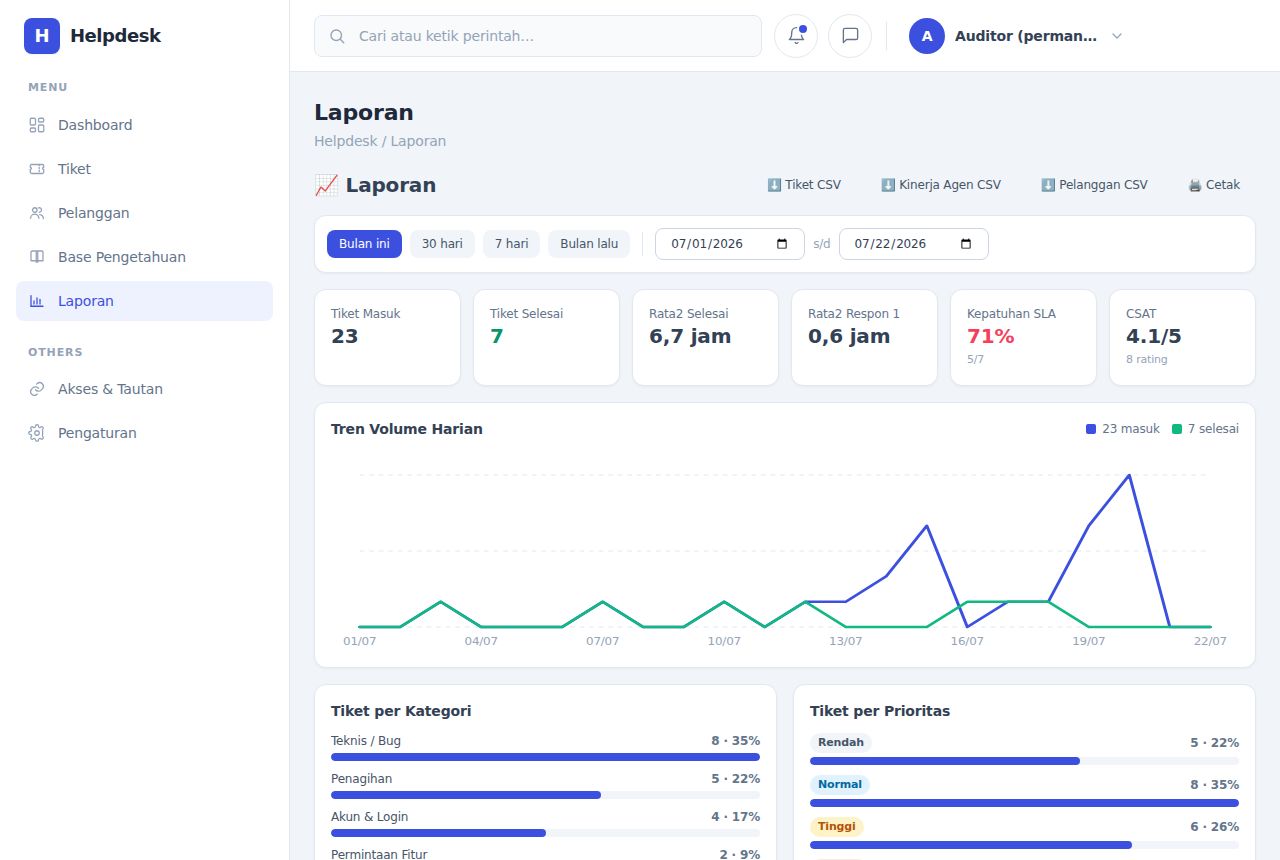Click the Tiket Masuk stat card
This screenshot has height=860, width=1280.
388,338
